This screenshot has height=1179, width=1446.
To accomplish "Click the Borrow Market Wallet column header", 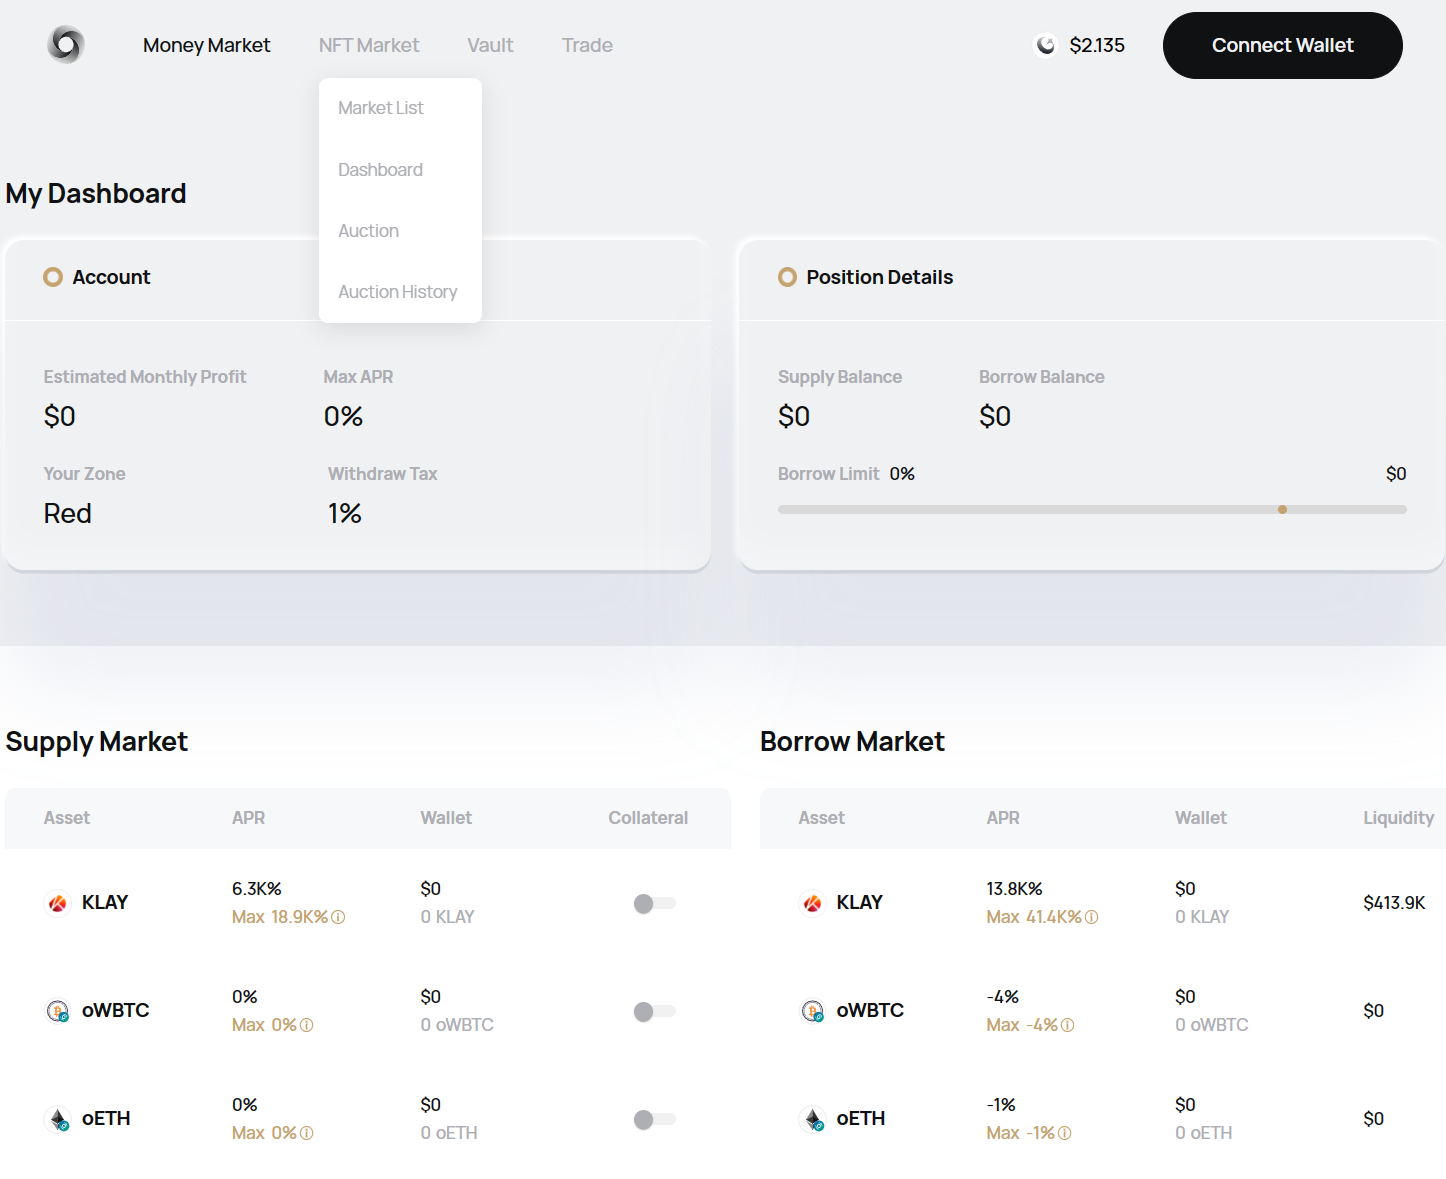I will [x=1200, y=818].
